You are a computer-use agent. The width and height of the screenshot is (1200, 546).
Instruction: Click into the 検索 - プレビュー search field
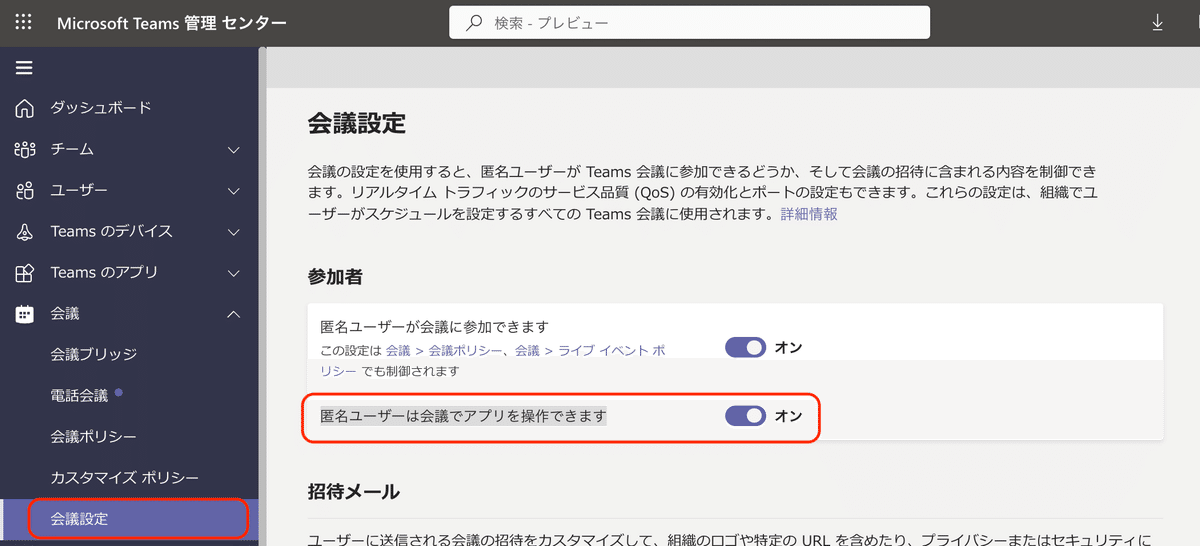690,22
